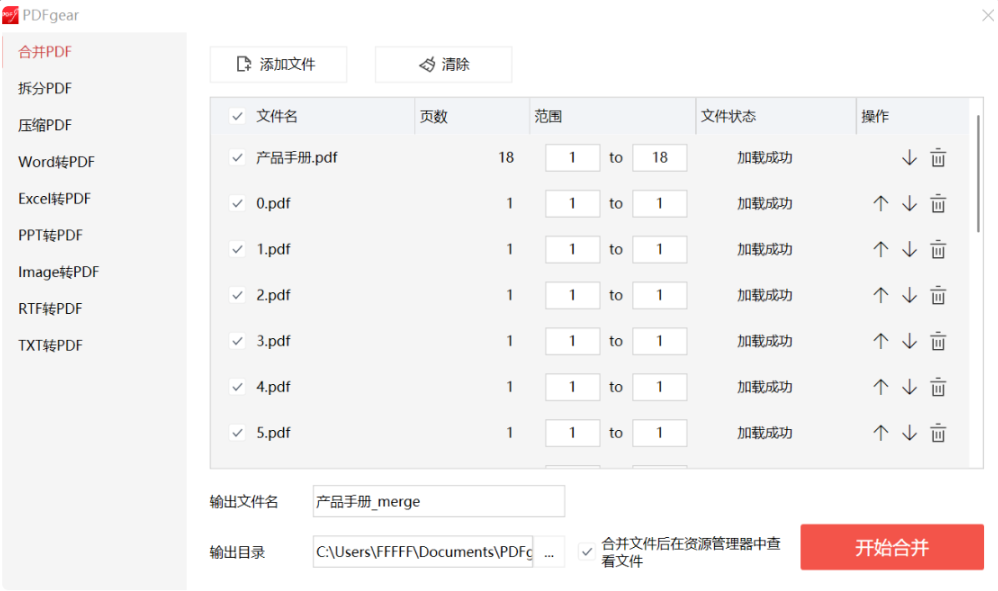Start merging with 开始合并
The image size is (998, 591).
[x=892, y=547]
